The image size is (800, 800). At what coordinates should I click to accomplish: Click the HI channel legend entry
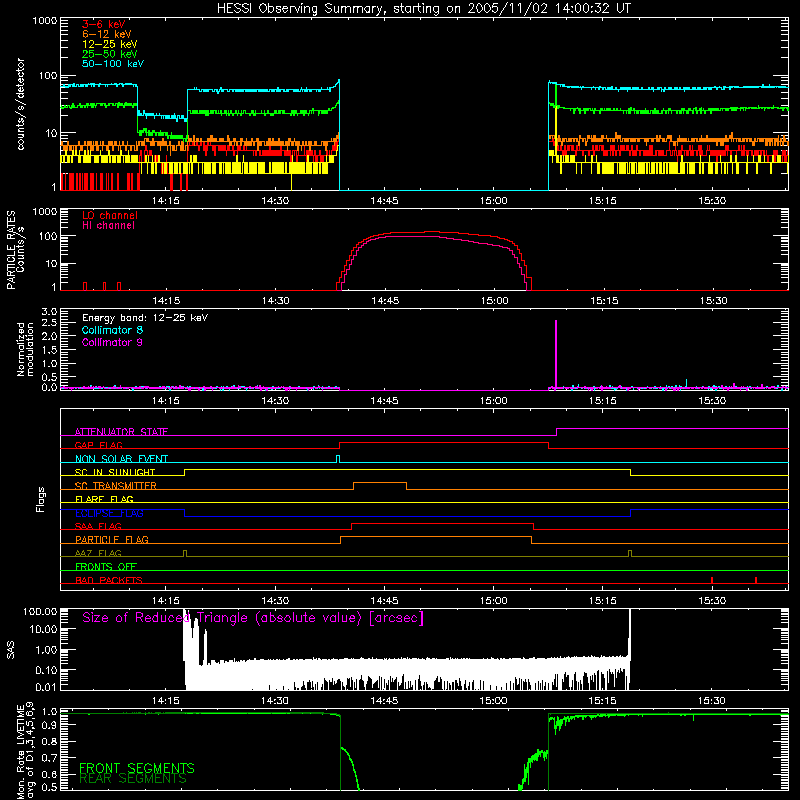click(x=109, y=225)
